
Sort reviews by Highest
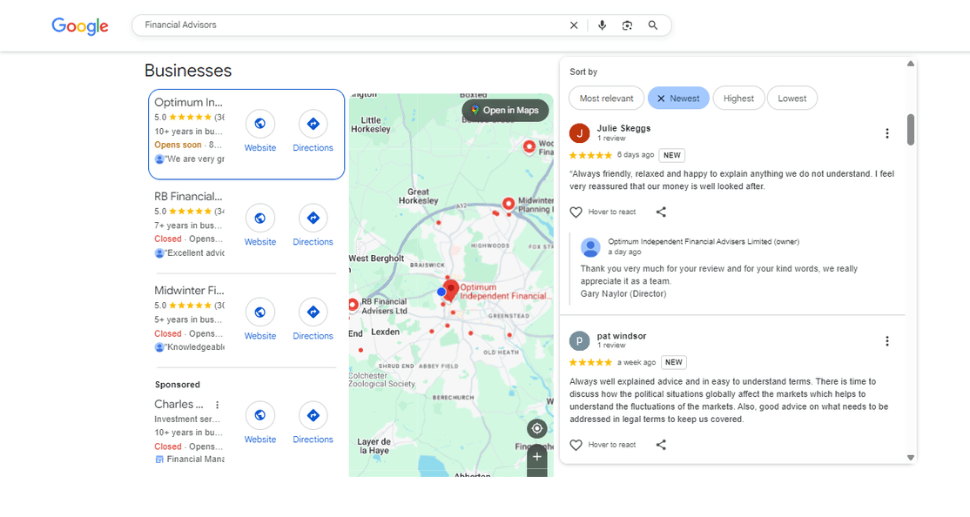point(739,98)
